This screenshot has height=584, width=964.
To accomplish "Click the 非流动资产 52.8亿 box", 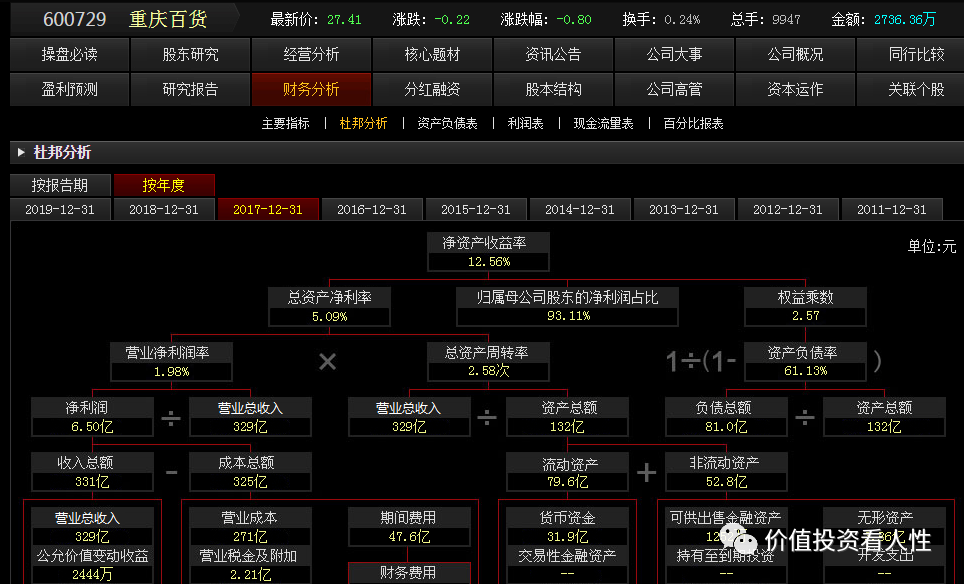I will [726, 472].
